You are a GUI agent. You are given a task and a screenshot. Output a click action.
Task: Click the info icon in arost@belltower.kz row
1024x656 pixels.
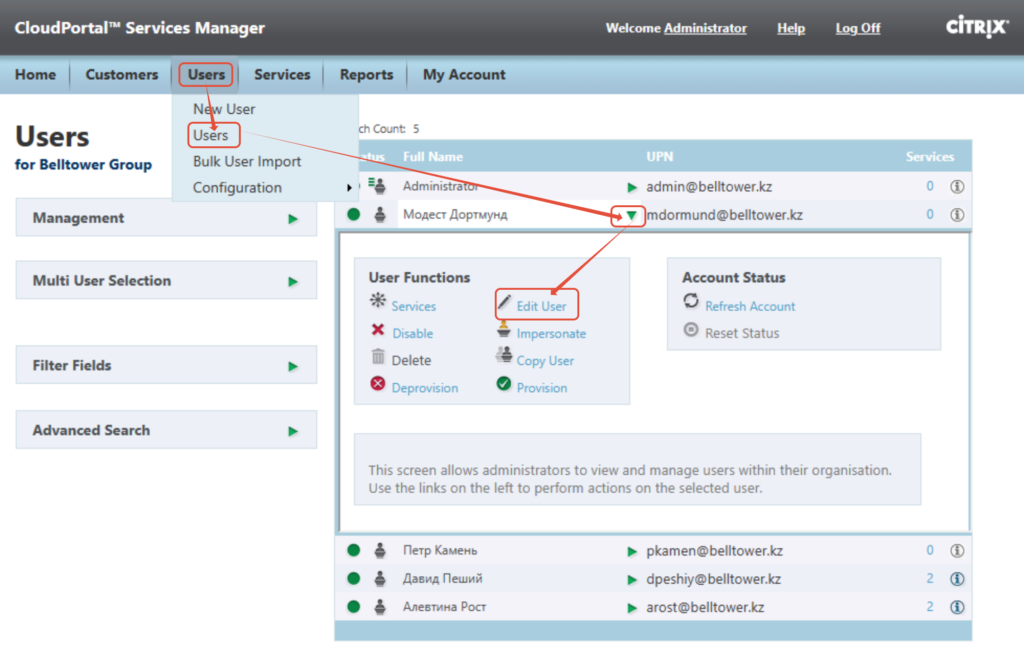pos(957,607)
